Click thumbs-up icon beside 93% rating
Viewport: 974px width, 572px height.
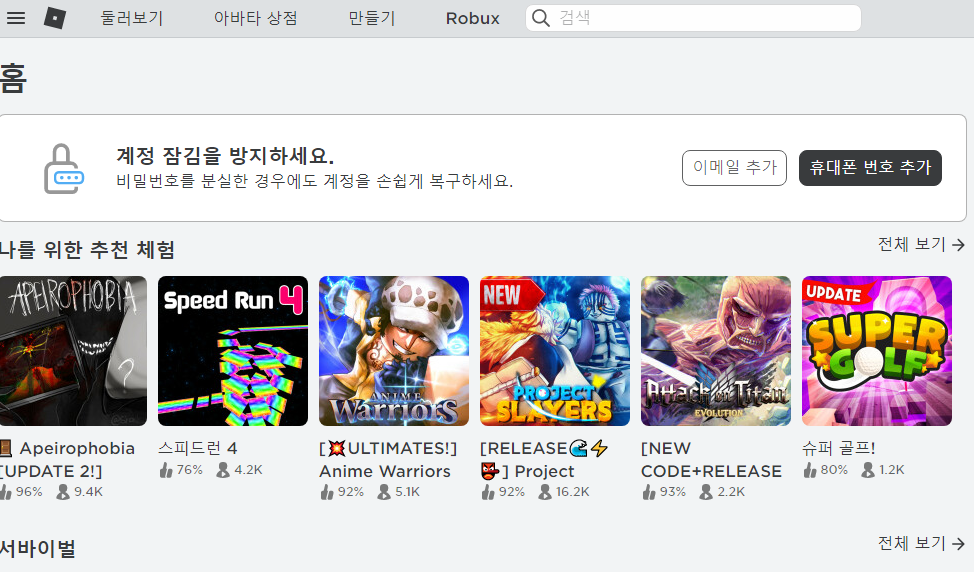pos(649,492)
